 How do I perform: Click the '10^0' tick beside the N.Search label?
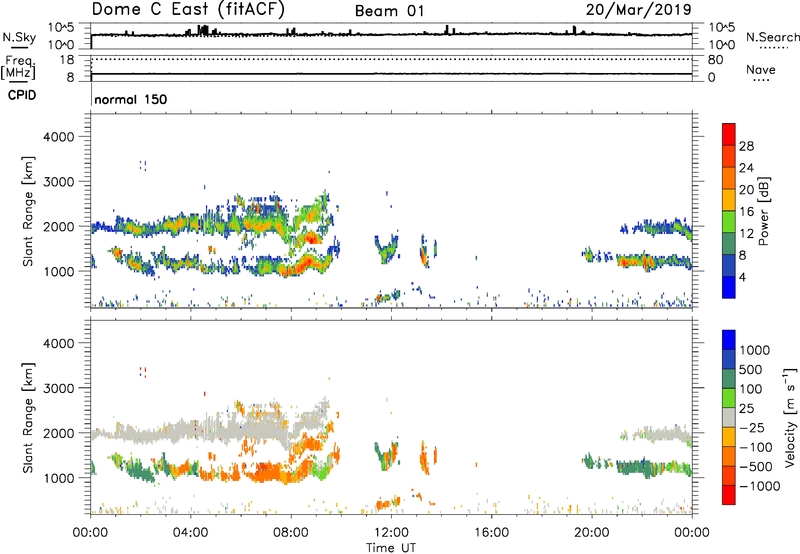tap(721, 45)
